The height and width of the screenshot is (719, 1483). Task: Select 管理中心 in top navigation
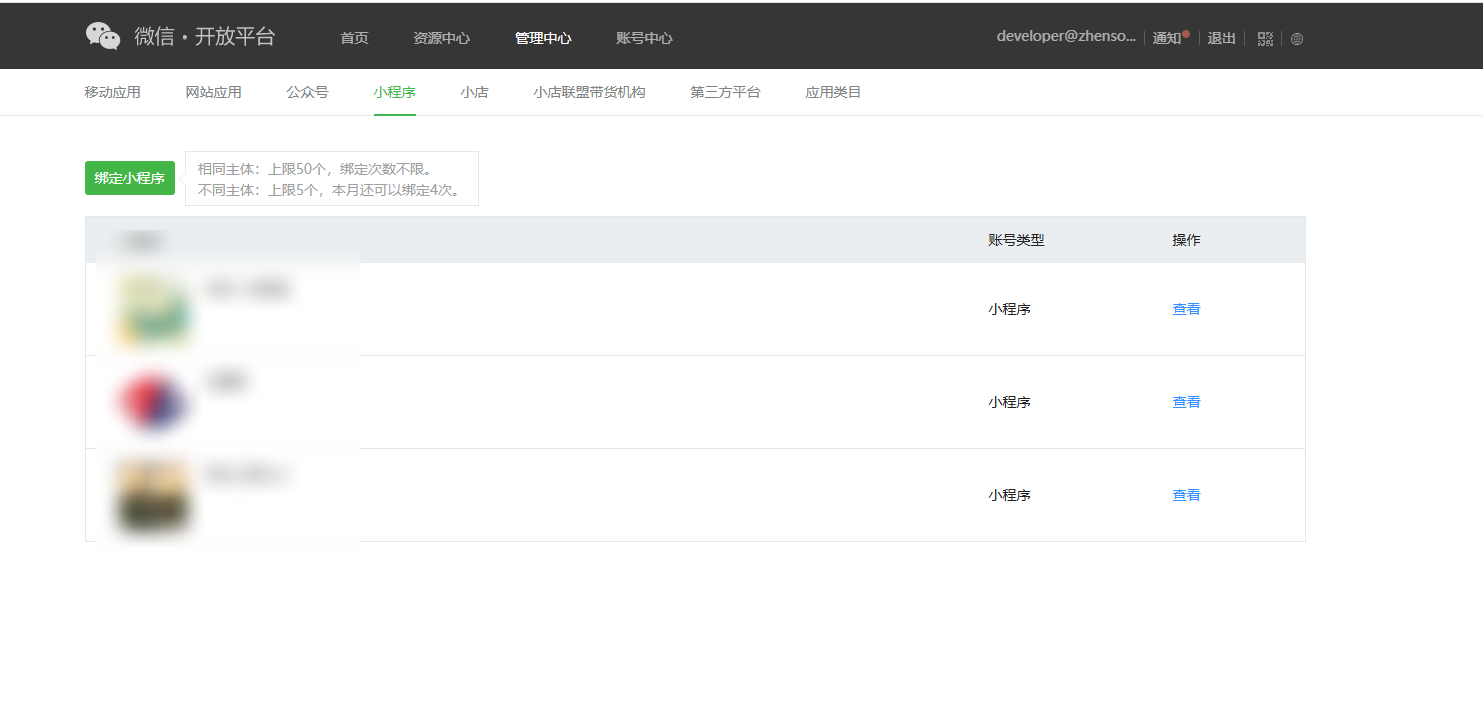coord(543,38)
